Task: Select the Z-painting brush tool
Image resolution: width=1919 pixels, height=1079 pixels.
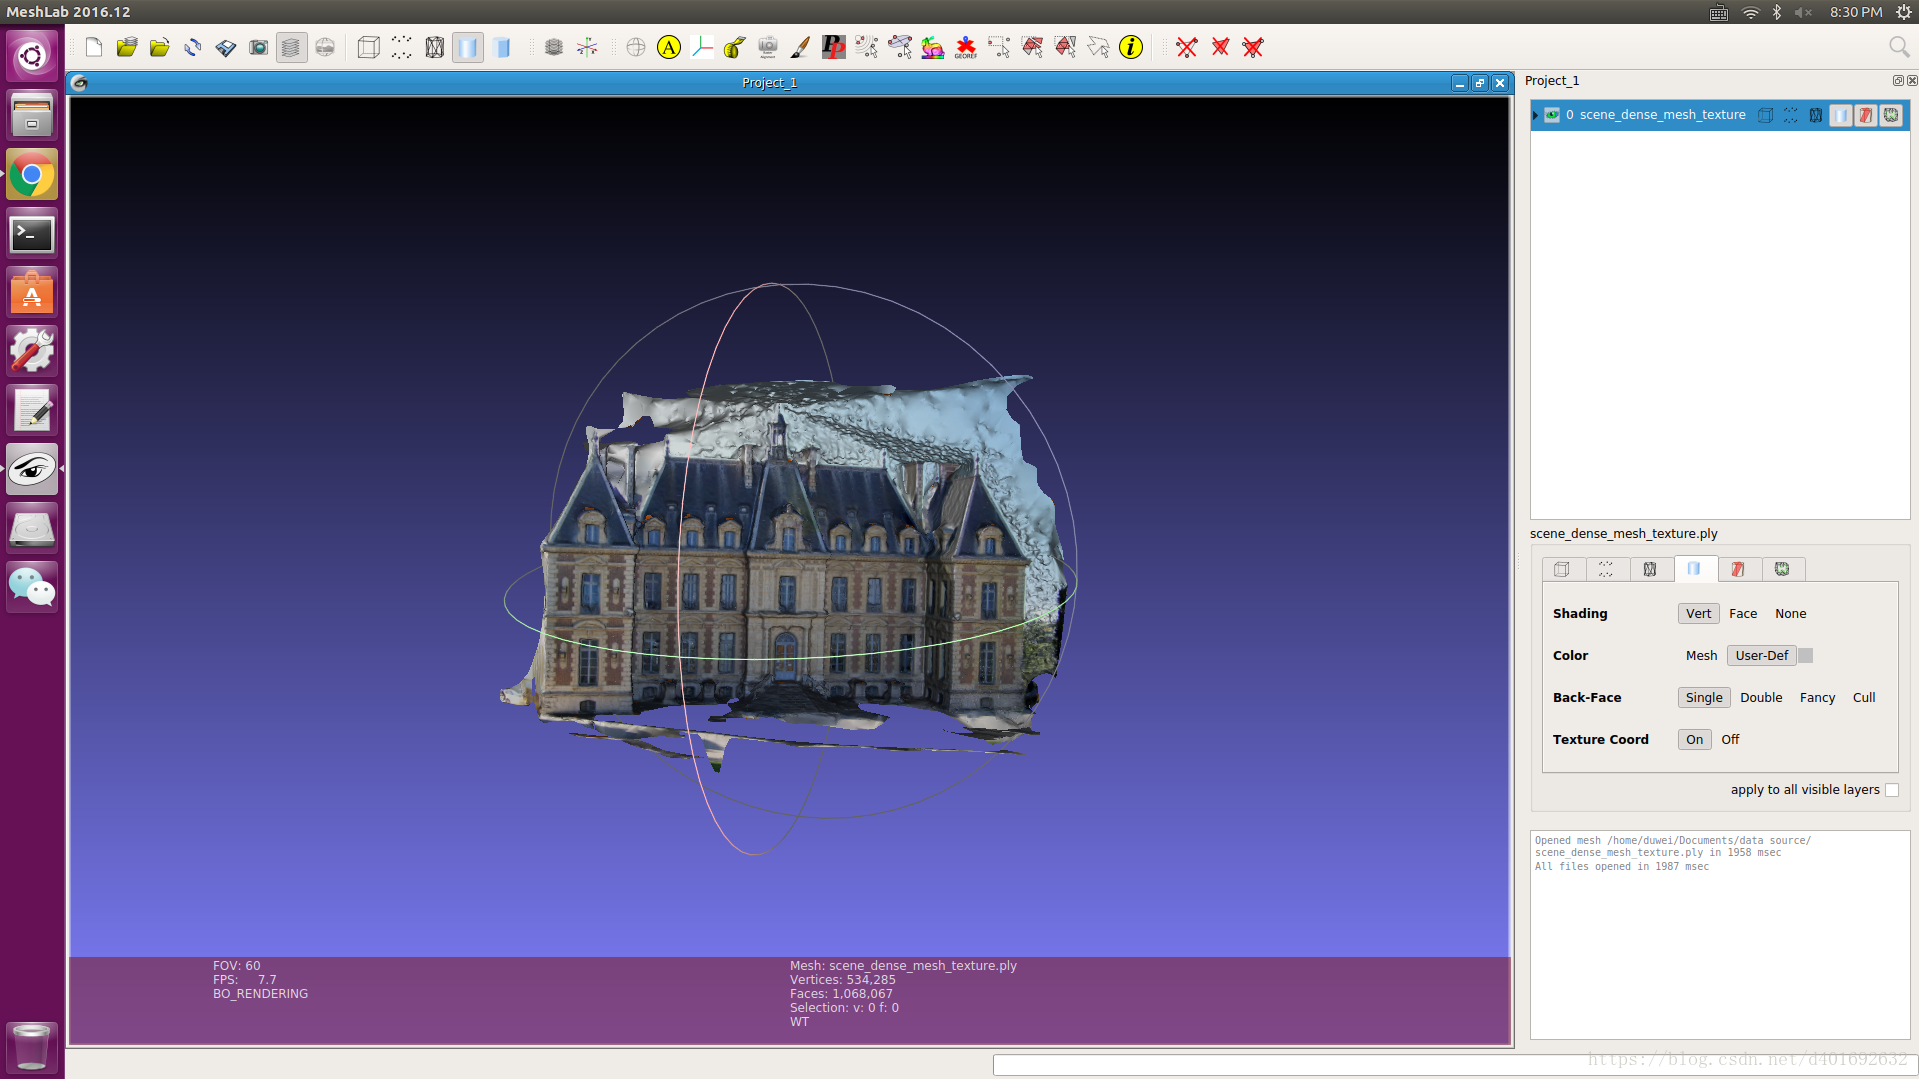Action: 801,47
